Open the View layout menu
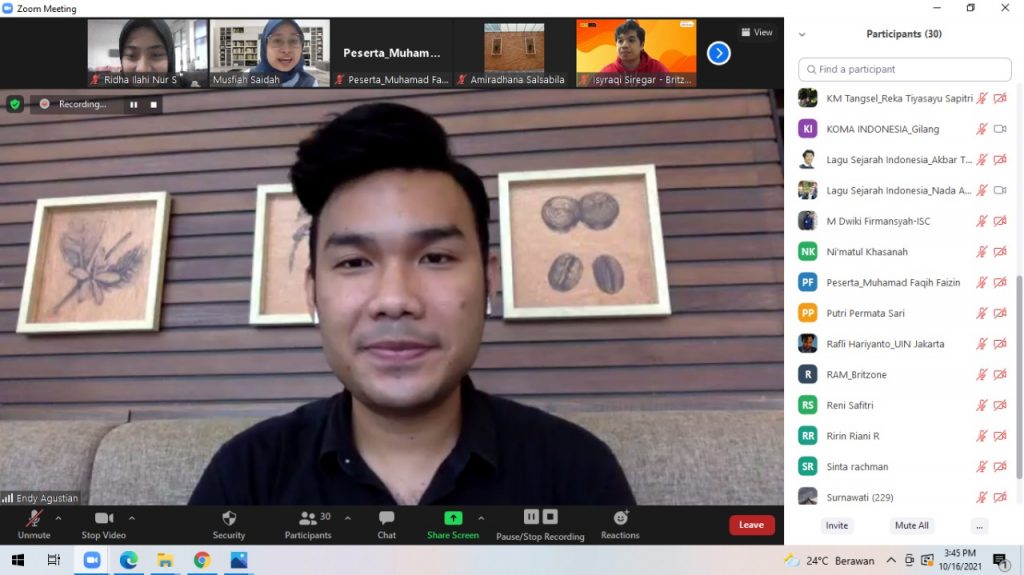 tap(757, 32)
